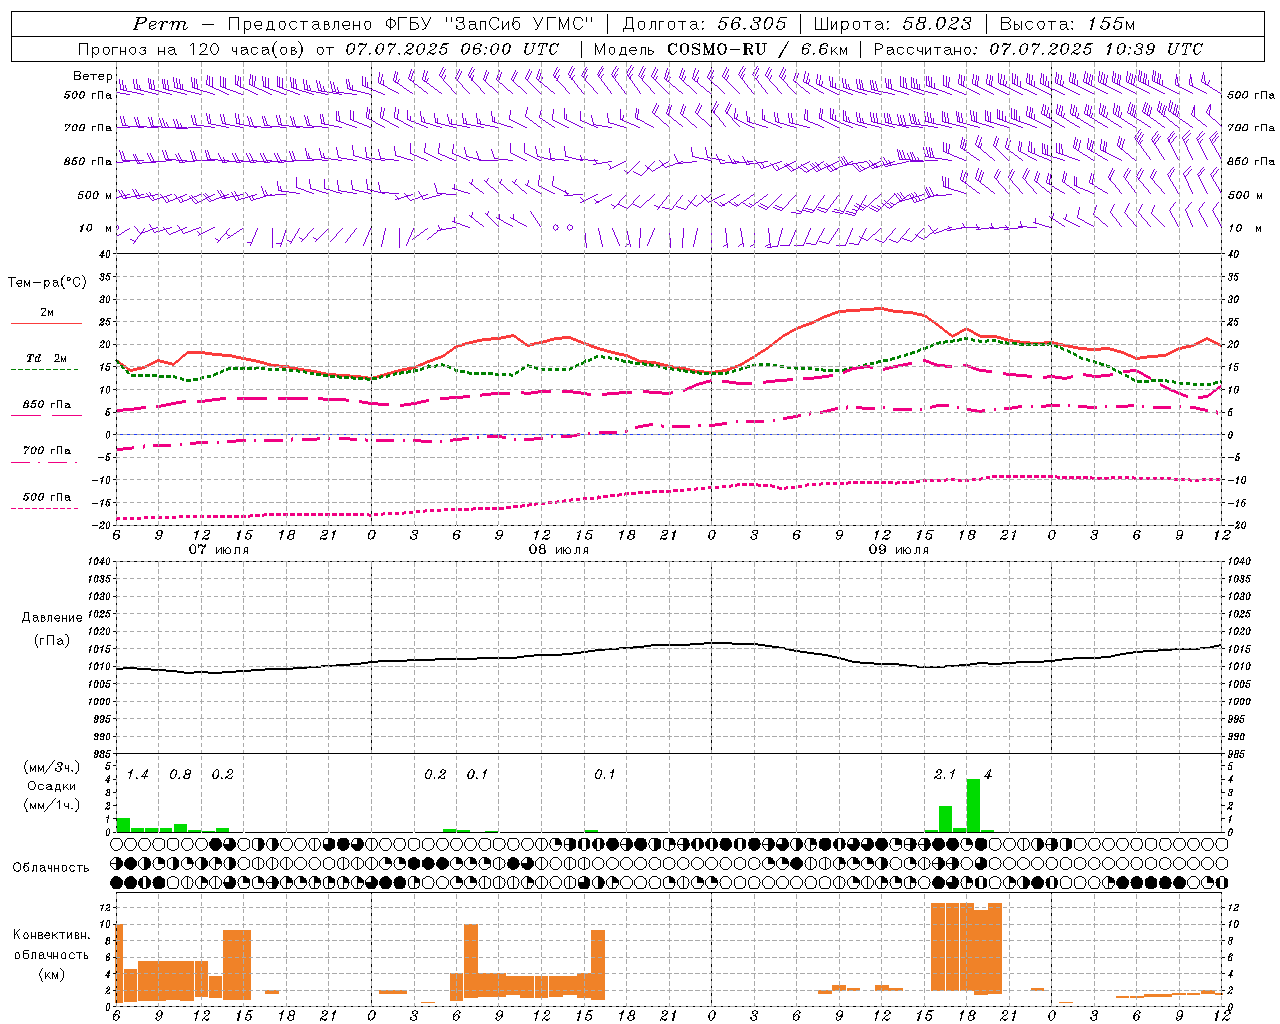This screenshot has width=1280, height=1024.
Task: Click the '4' precipitation amount value
Action: [988, 774]
